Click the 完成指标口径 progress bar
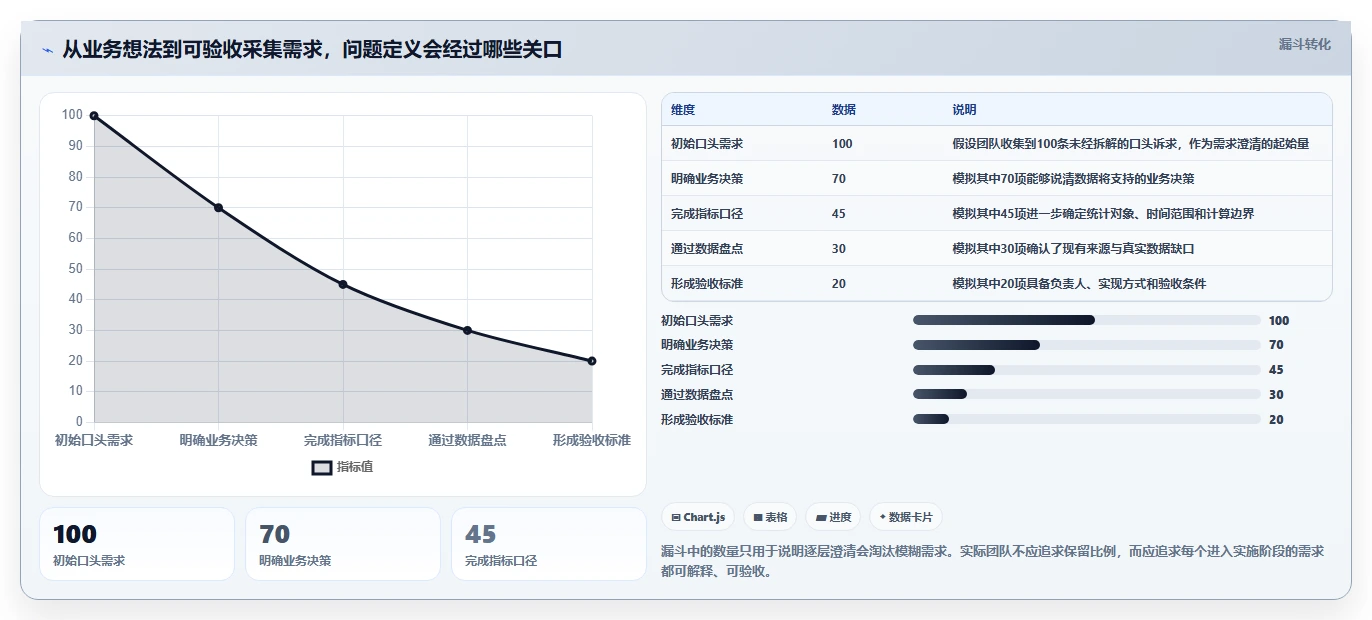The height and width of the screenshot is (620, 1372). click(1087, 370)
